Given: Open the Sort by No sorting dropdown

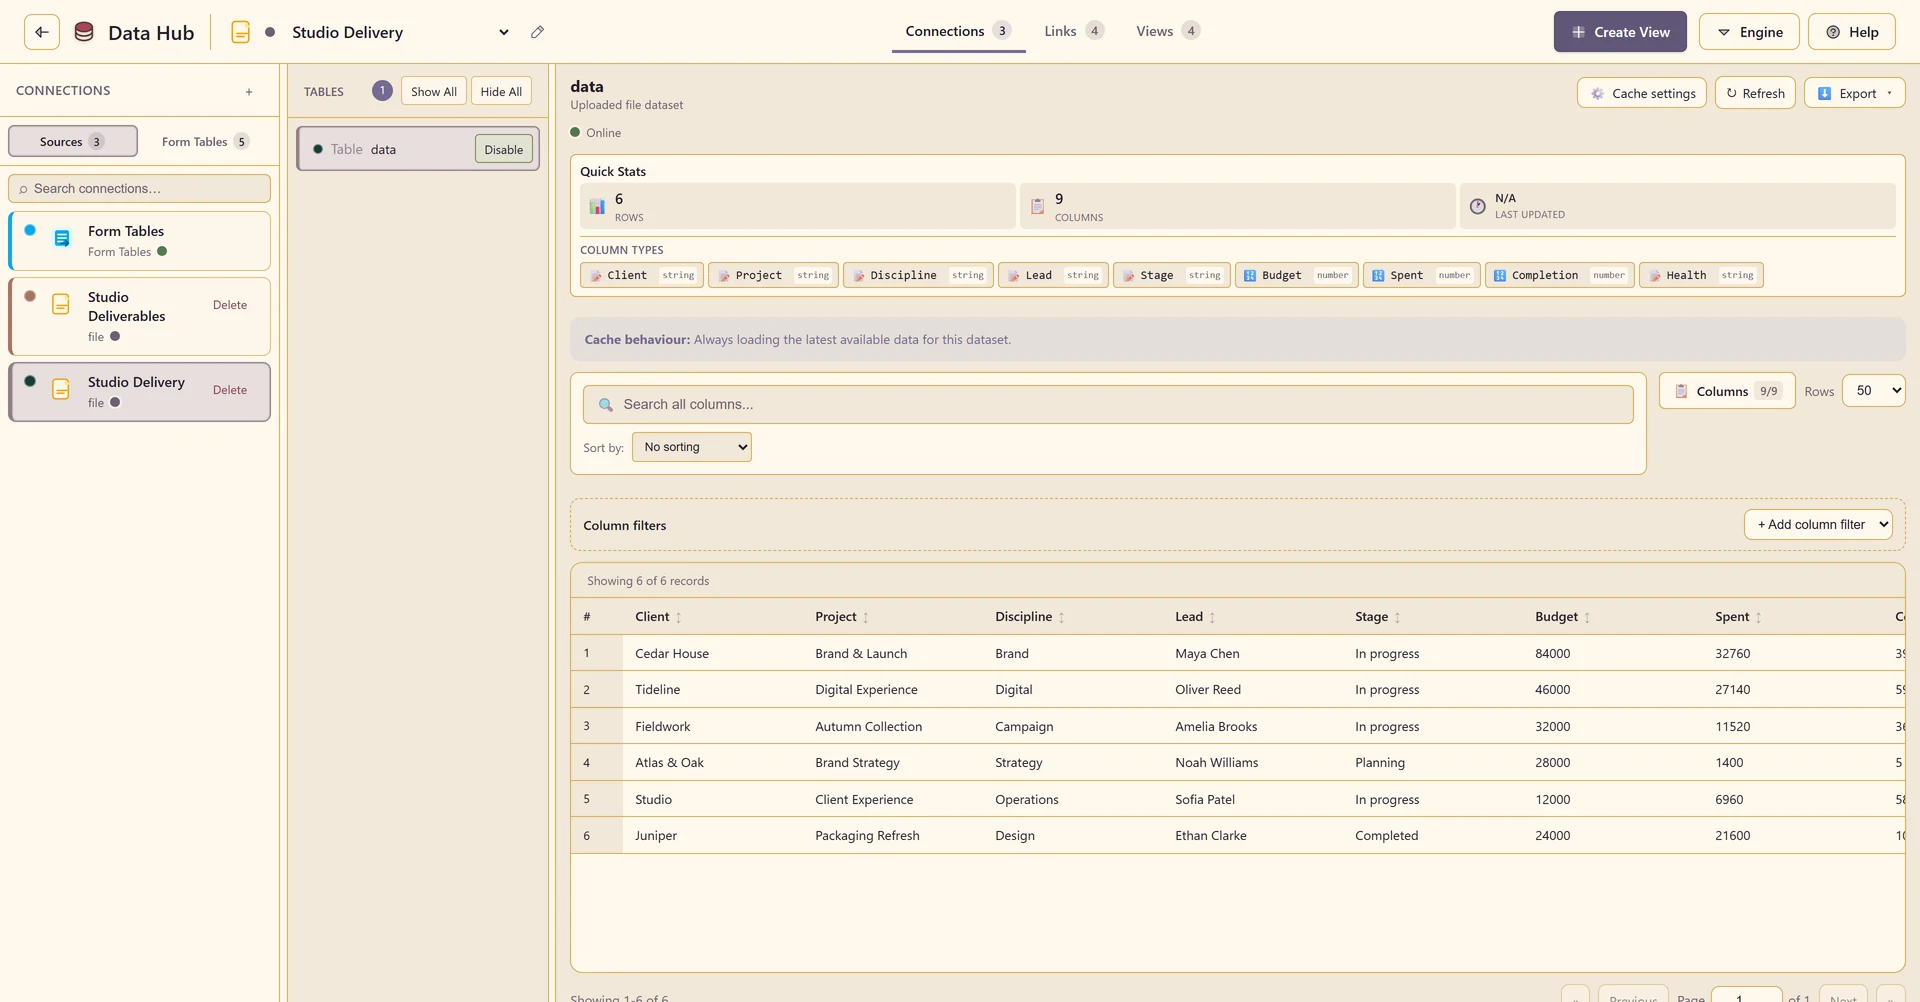Looking at the screenshot, I should 692,447.
